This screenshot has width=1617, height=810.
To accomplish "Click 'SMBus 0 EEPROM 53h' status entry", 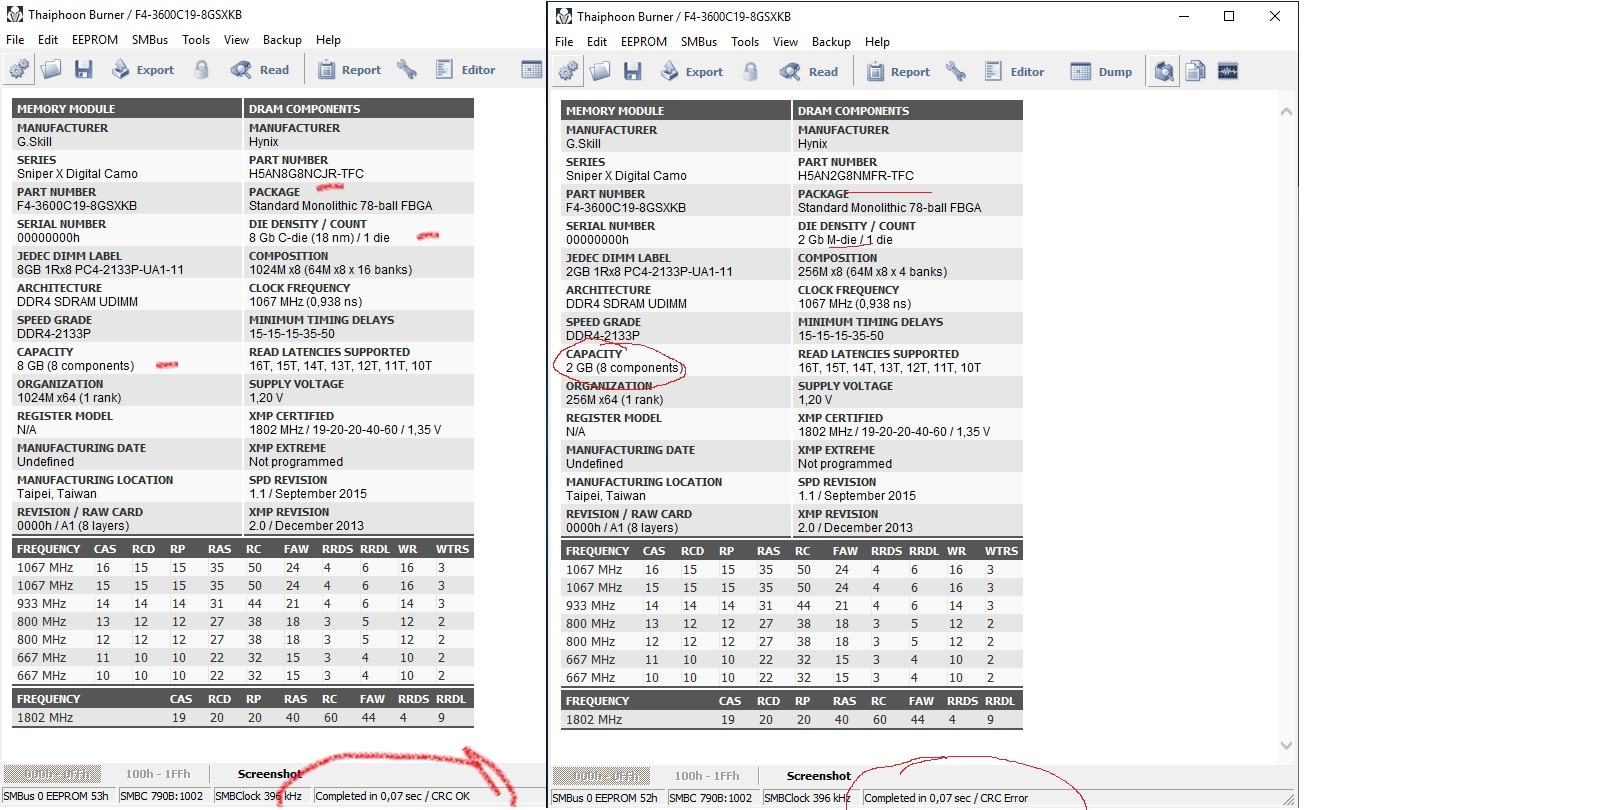I will (x=56, y=797).
